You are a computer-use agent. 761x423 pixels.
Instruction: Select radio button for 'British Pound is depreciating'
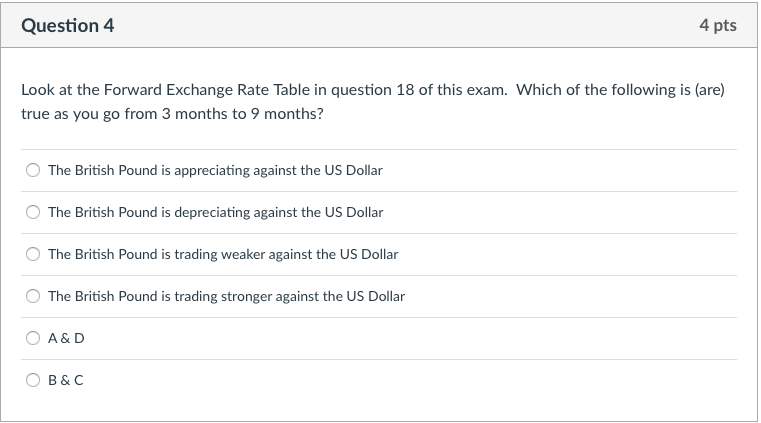tap(33, 213)
